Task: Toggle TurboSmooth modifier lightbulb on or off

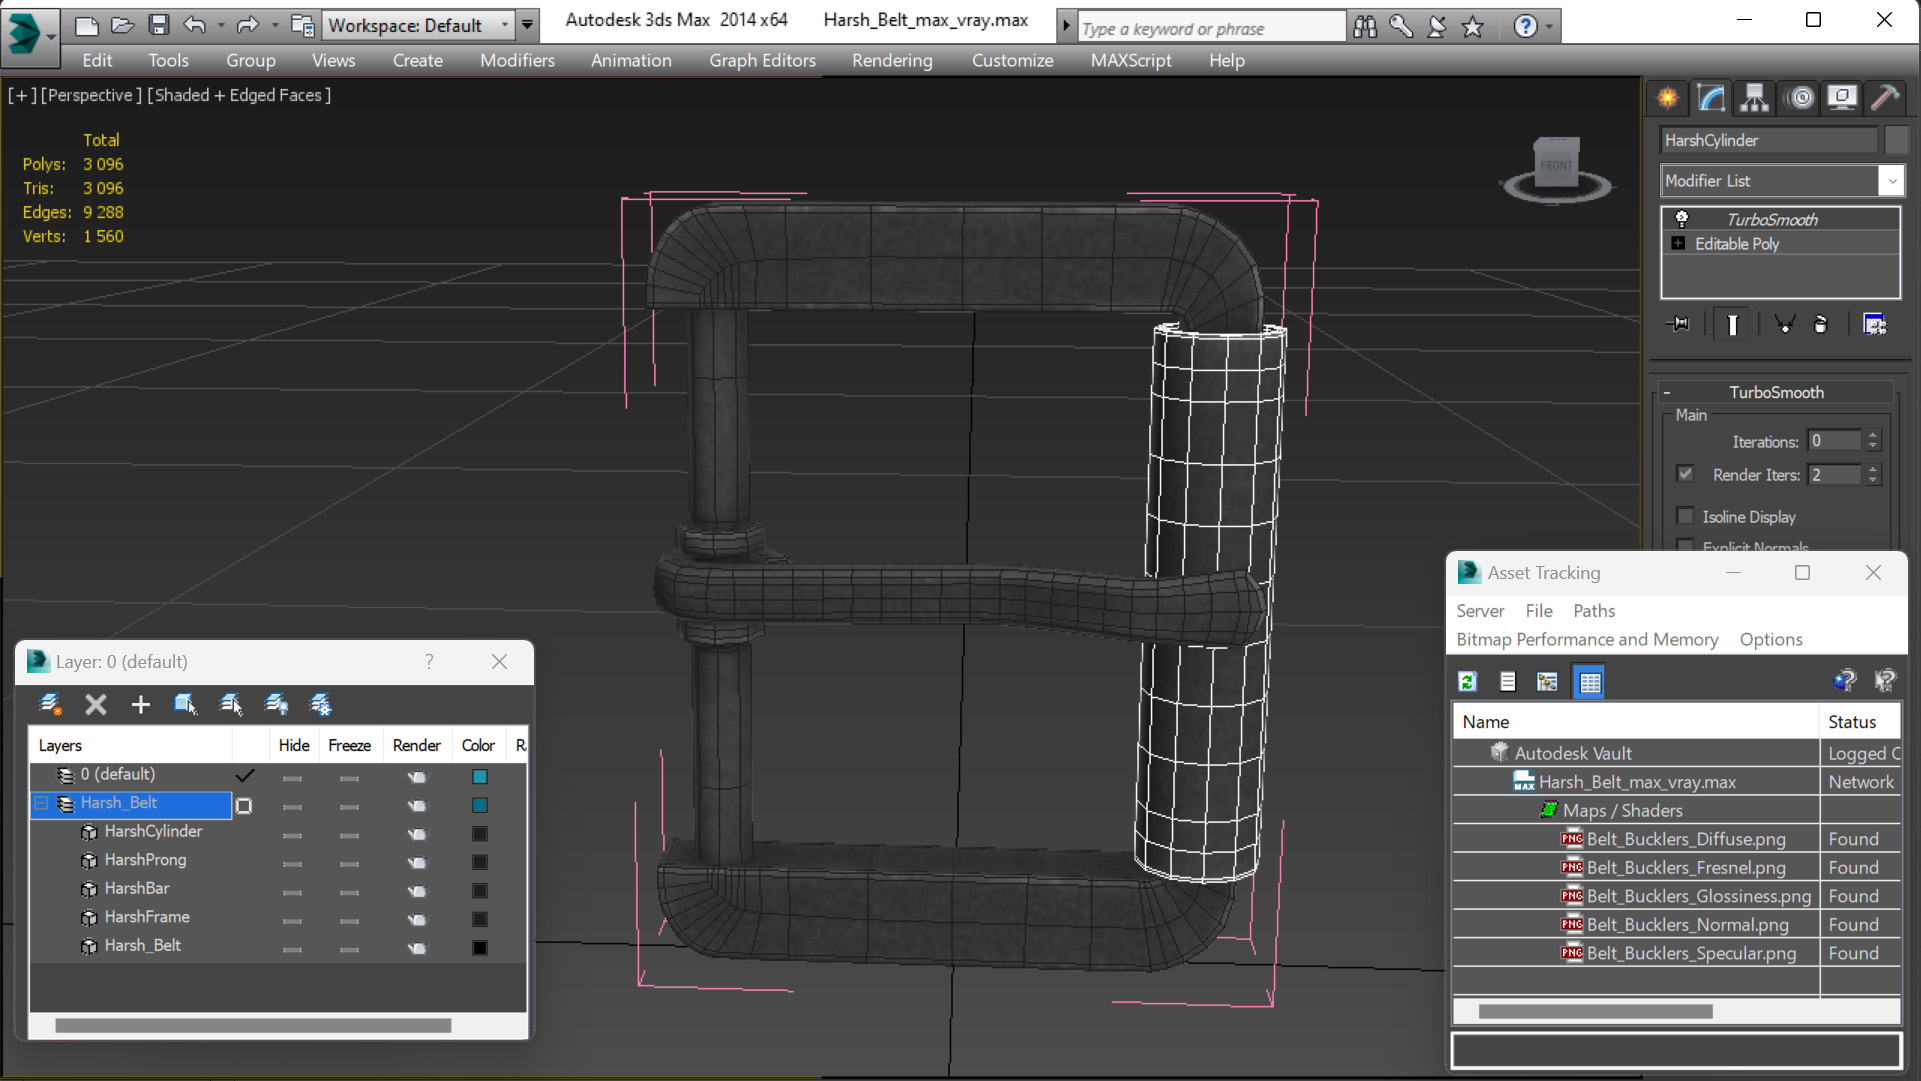Action: 1682,219
